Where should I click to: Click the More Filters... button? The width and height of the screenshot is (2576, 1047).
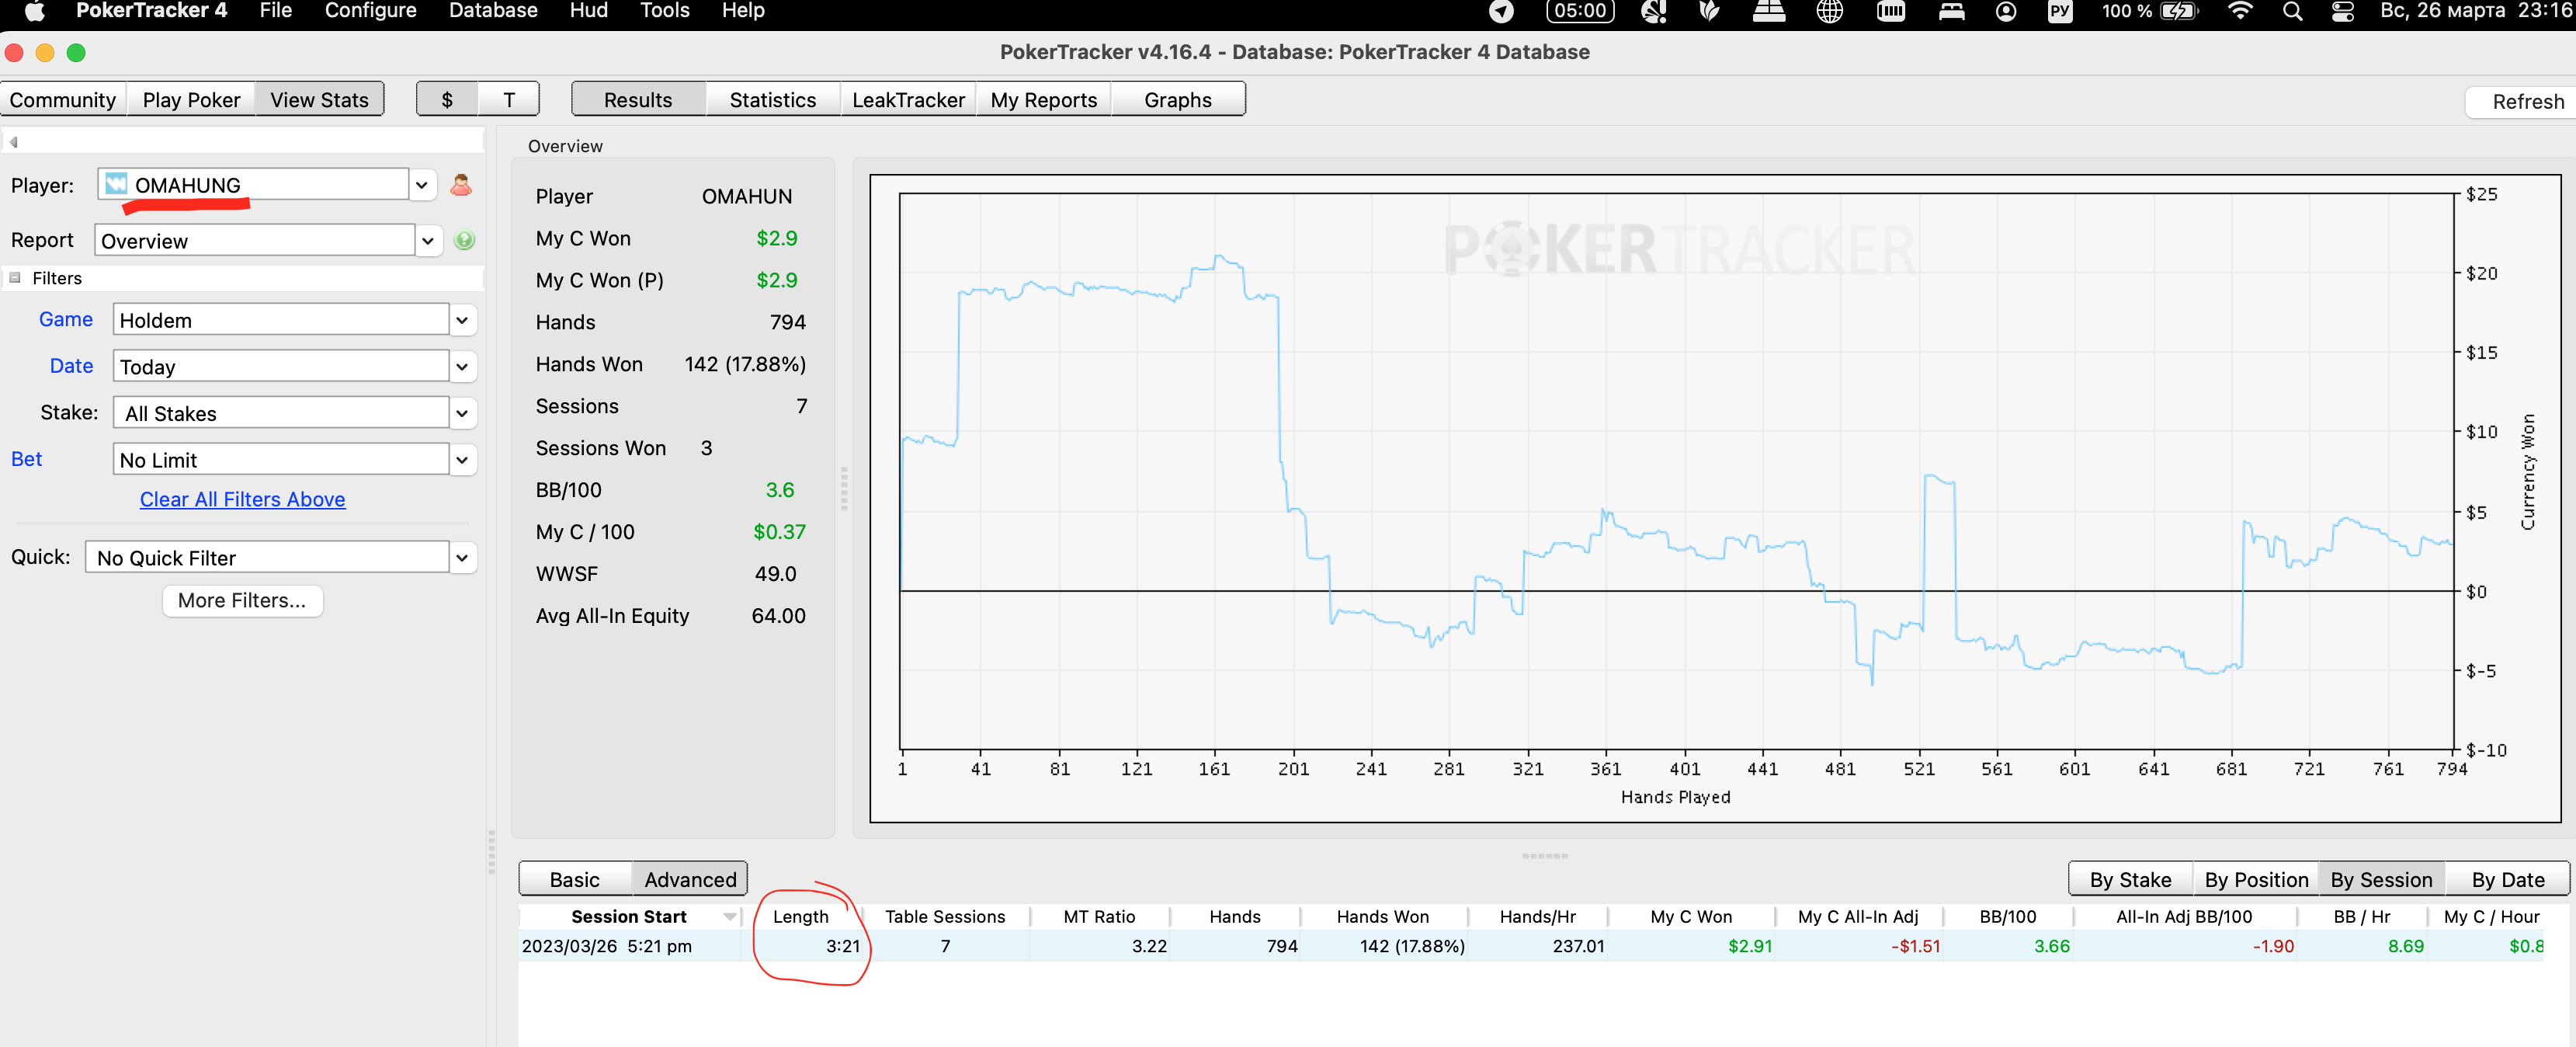pos(242,600)
